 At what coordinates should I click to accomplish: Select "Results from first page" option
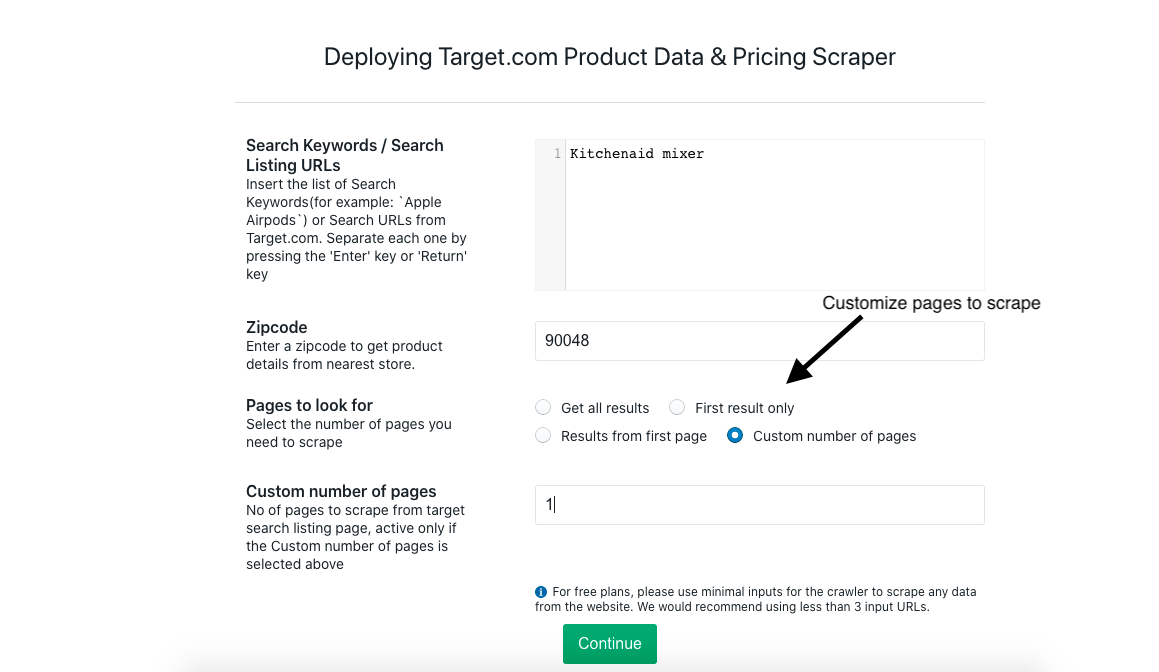543,435
